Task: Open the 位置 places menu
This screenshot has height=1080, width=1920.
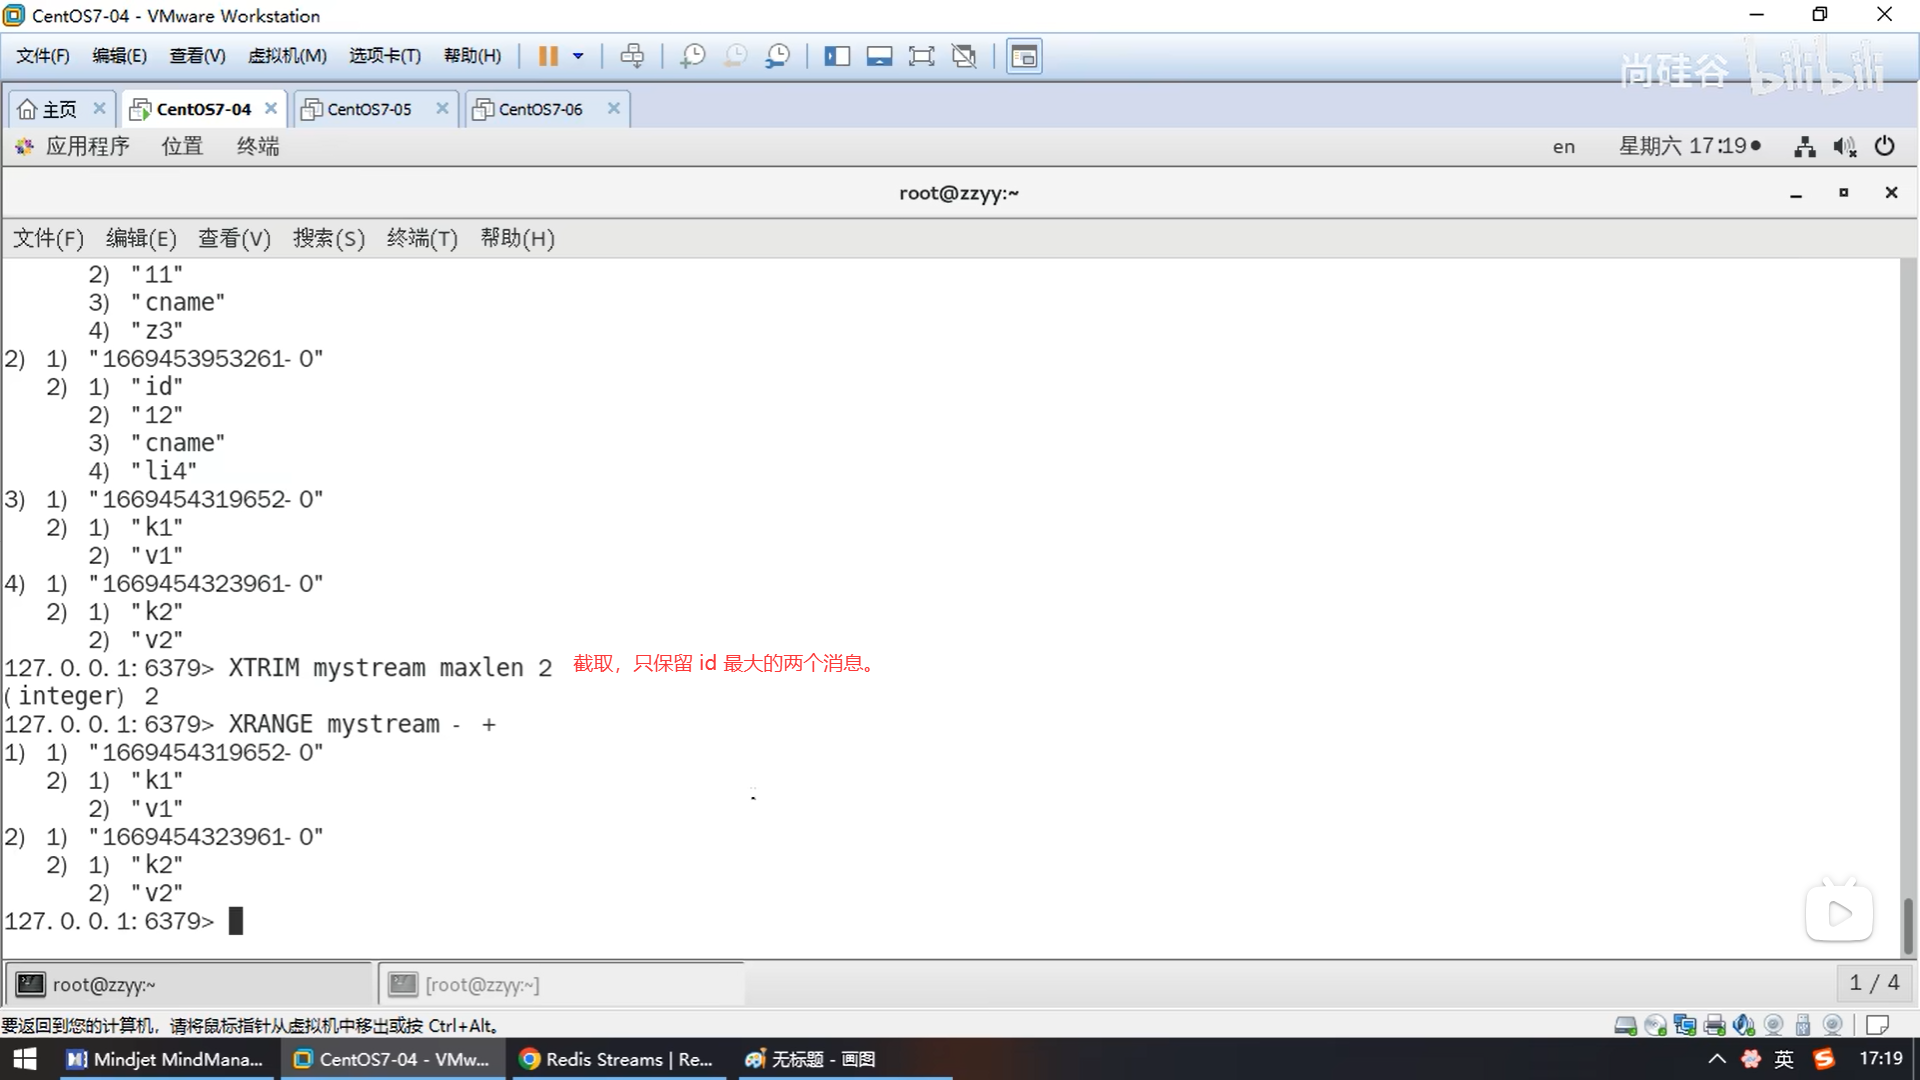Action: [x=182, y=147]
